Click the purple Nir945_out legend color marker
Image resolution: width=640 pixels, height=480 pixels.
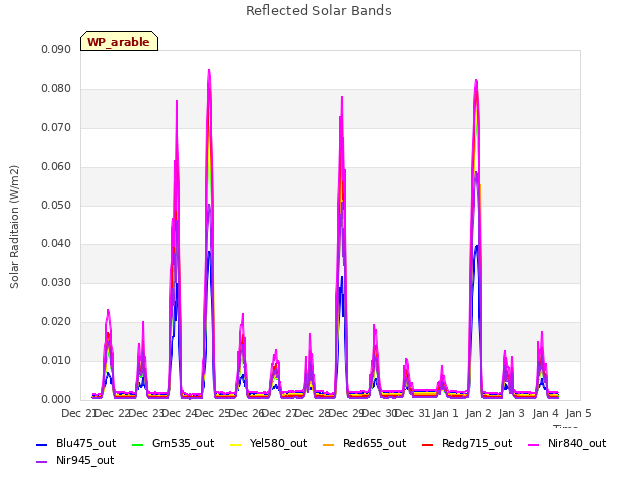(x=42, y=462)
